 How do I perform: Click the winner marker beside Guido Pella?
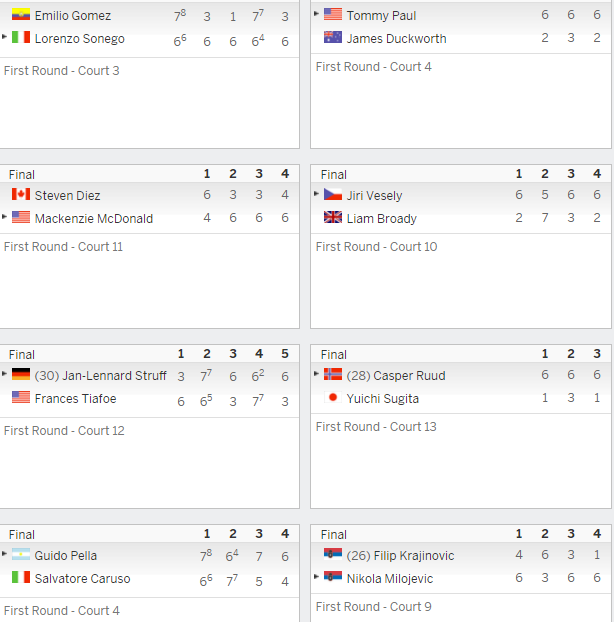(x=4, y=553)
